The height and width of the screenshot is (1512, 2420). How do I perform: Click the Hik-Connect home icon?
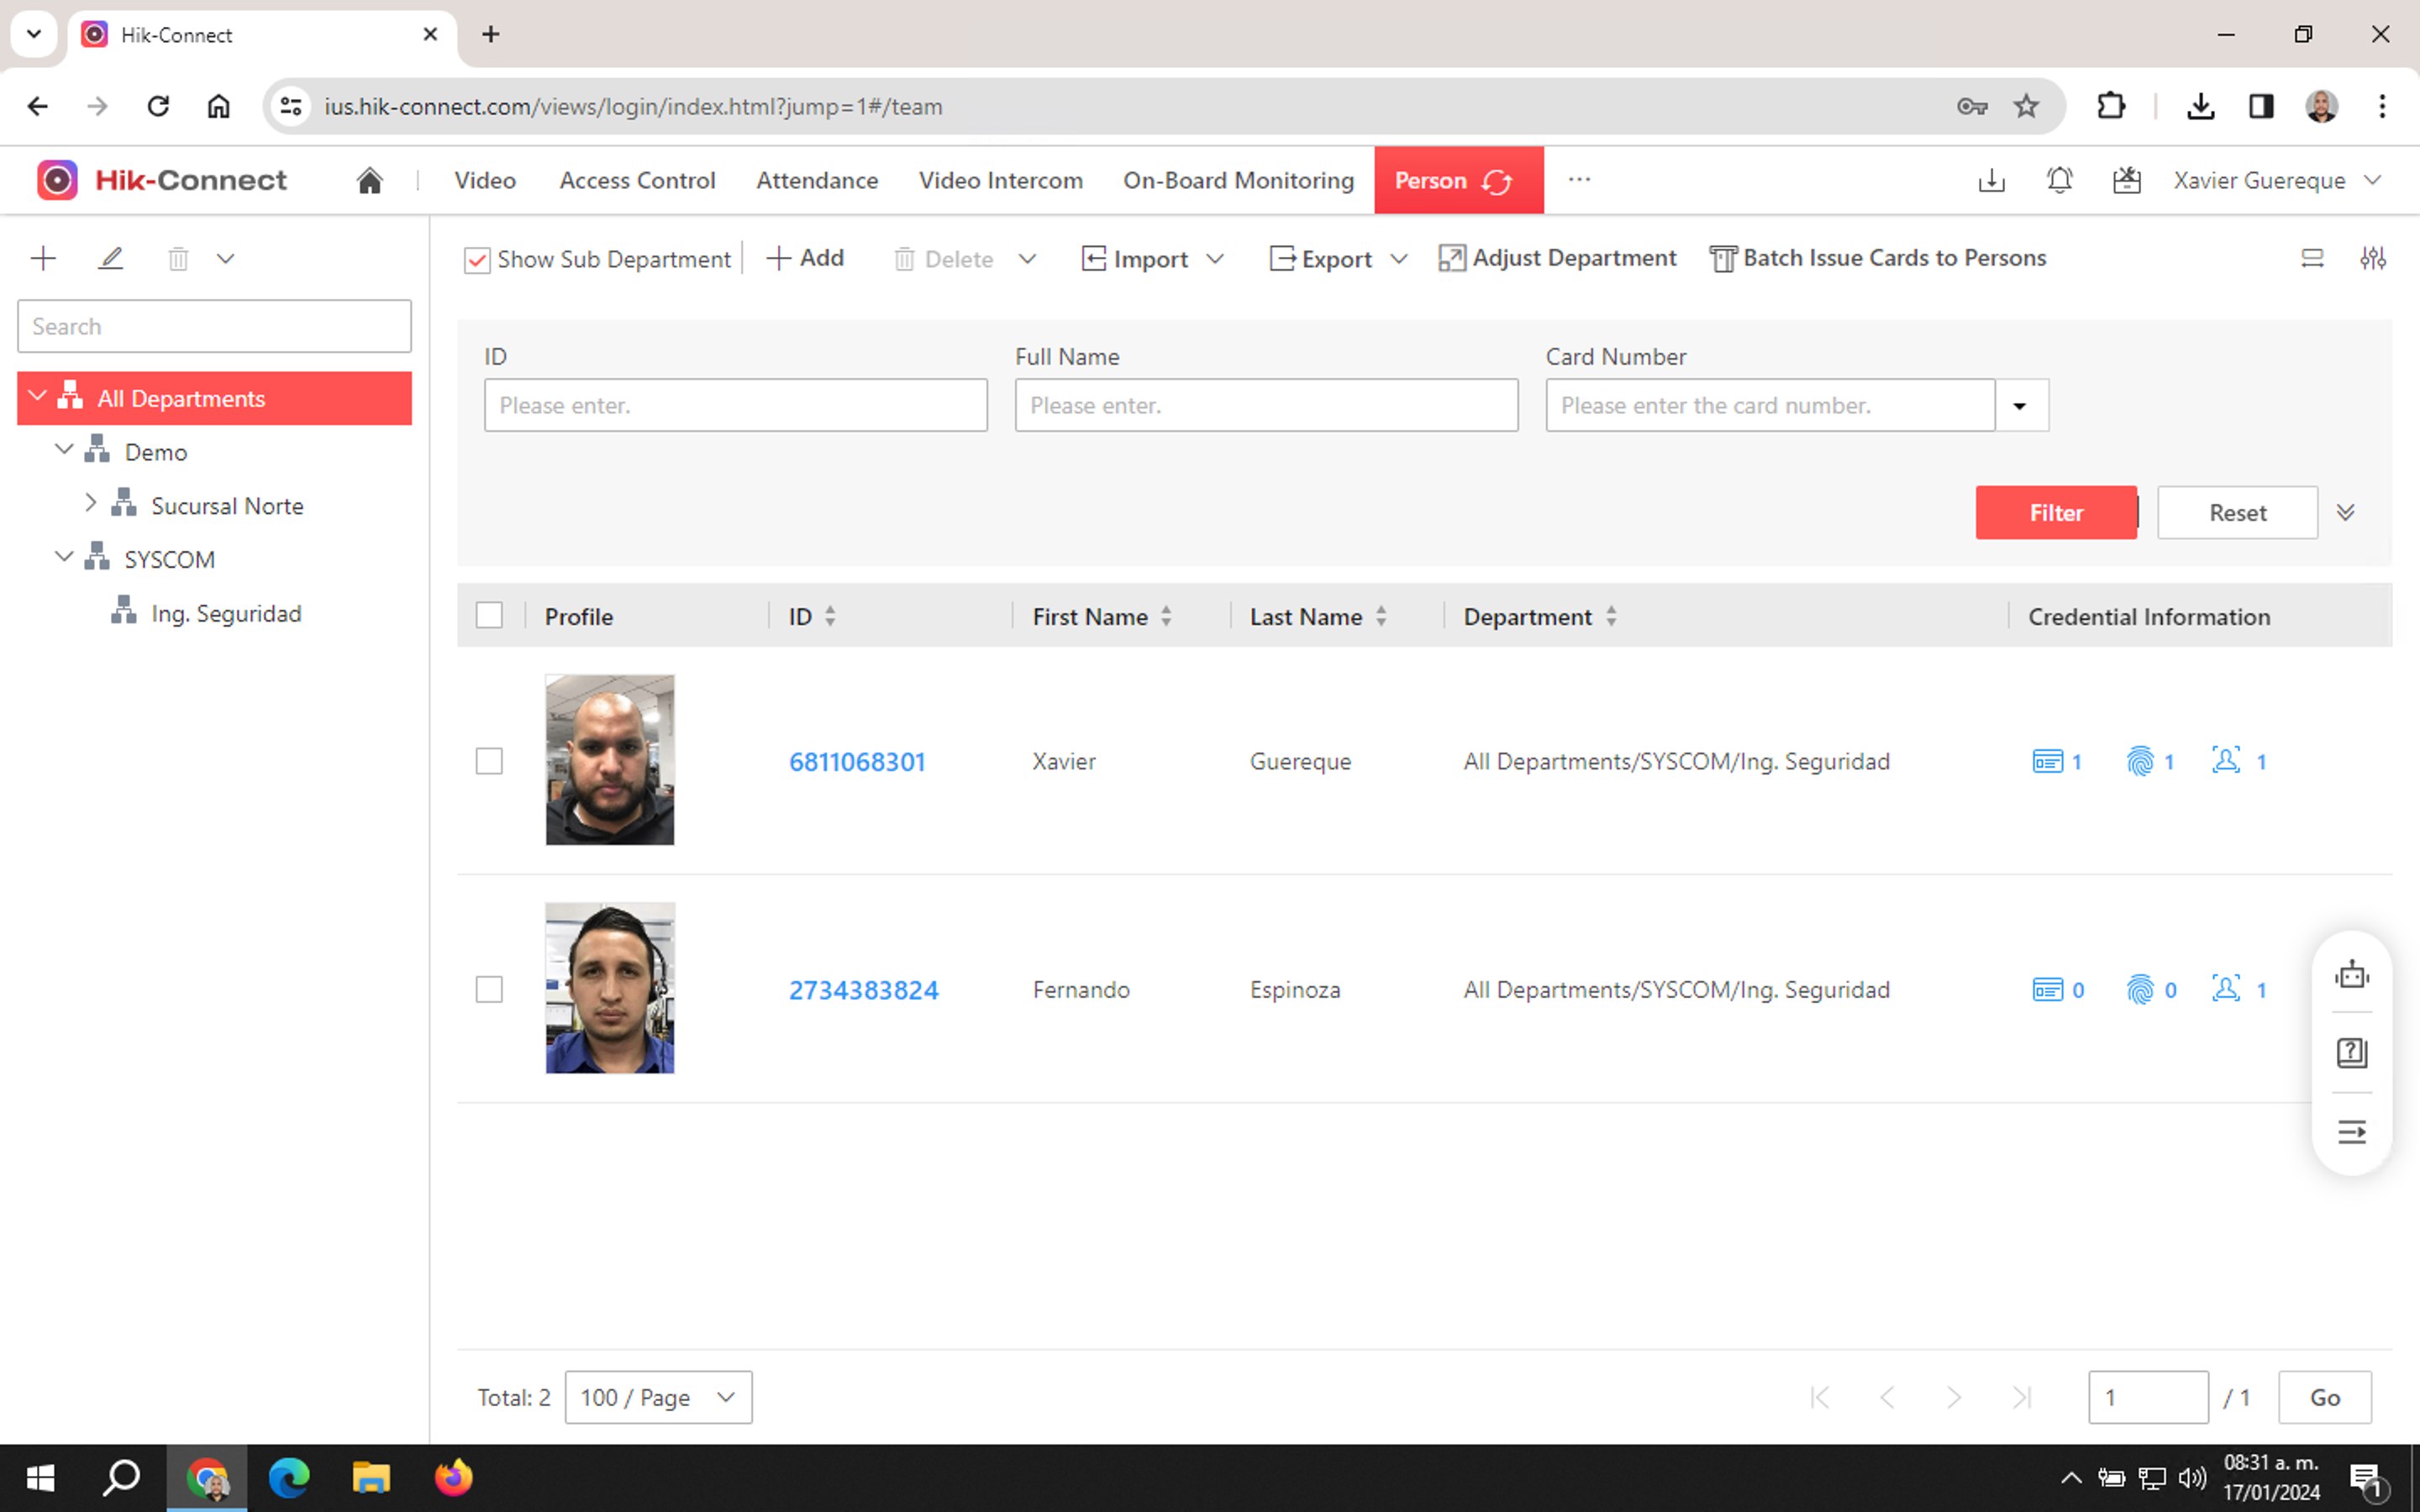pos(370,181)
